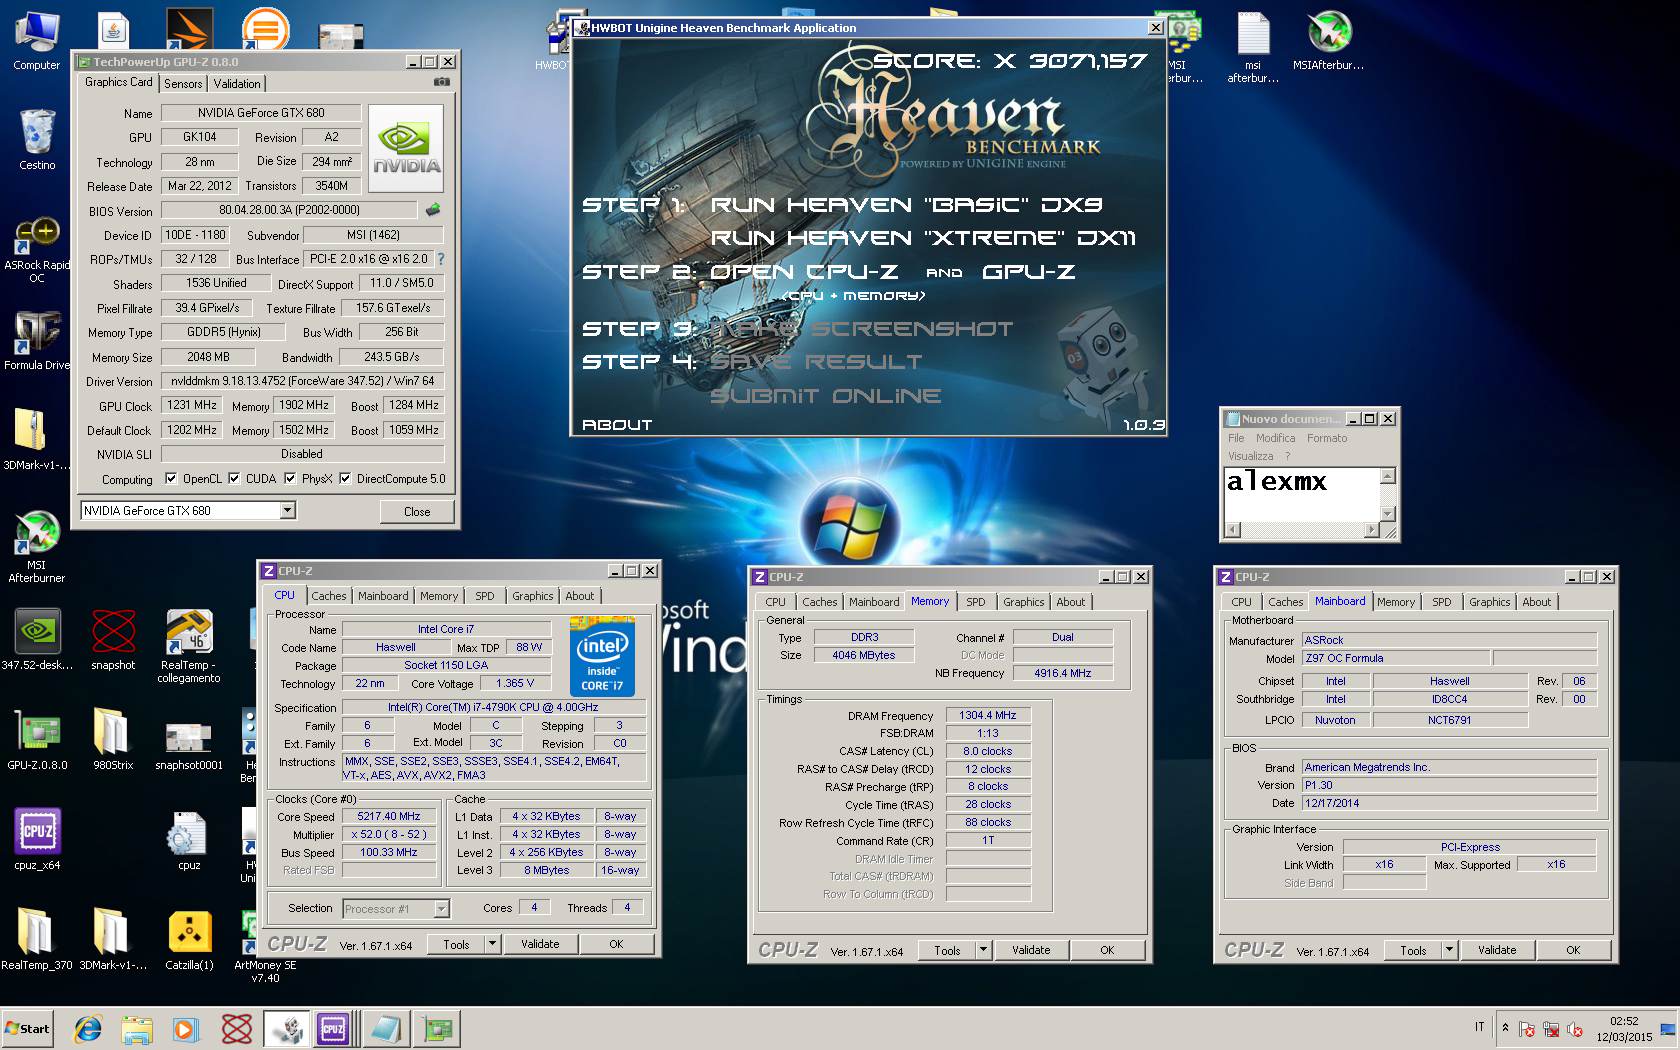
Task: Open the Cestino recycle bin icon
Action: 36,140
